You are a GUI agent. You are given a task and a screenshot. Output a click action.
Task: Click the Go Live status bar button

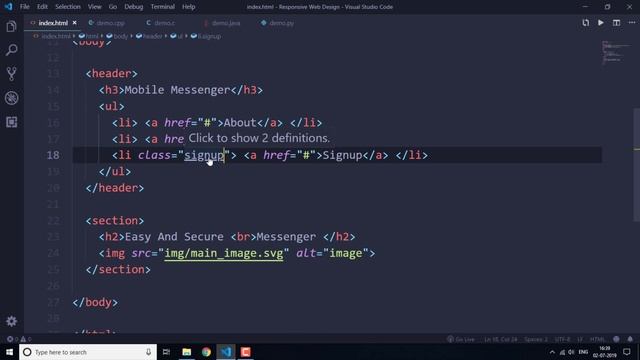[461, 339]
